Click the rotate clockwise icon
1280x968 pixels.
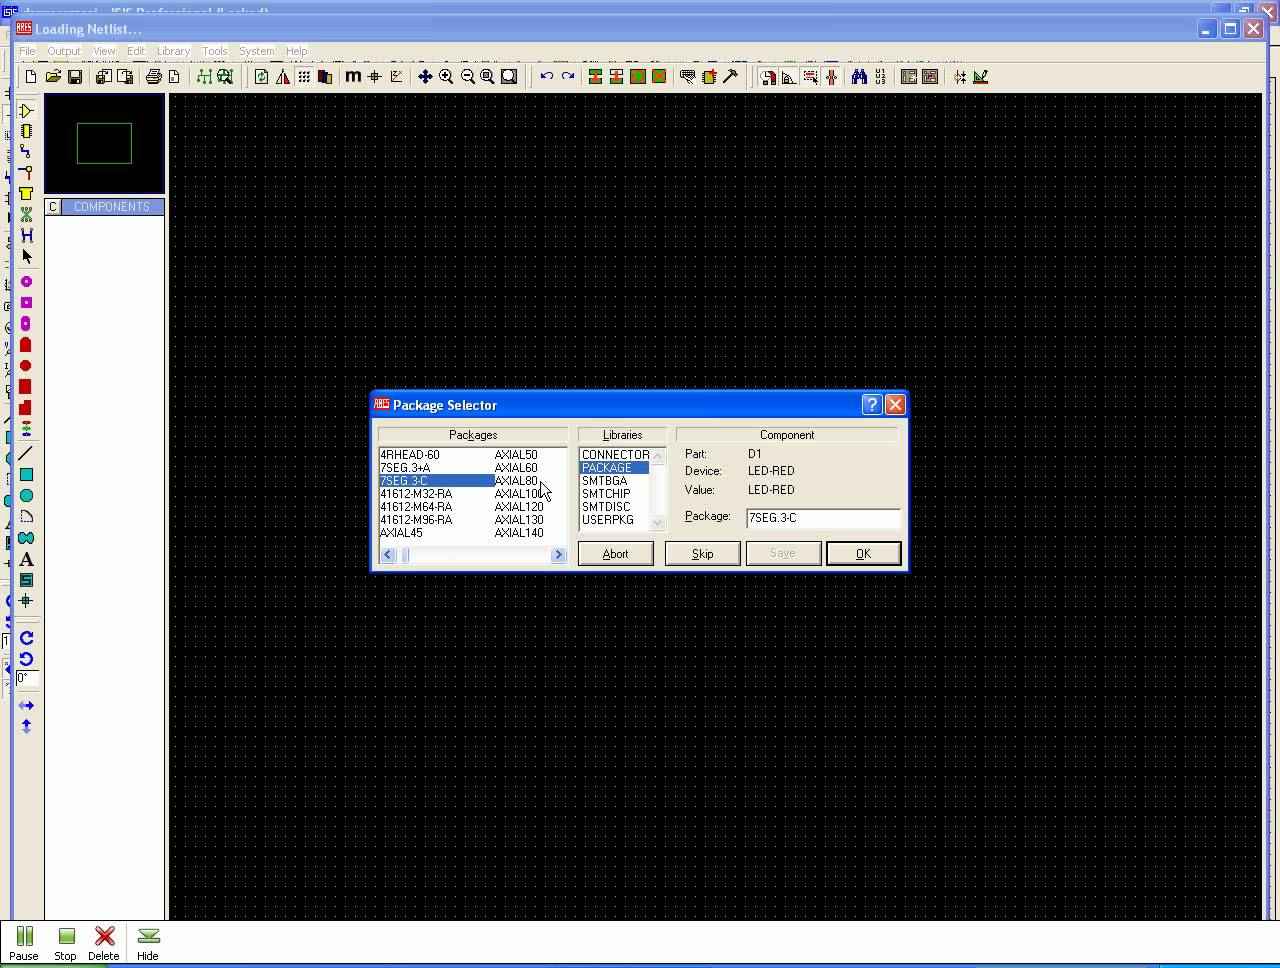point(26,638)
